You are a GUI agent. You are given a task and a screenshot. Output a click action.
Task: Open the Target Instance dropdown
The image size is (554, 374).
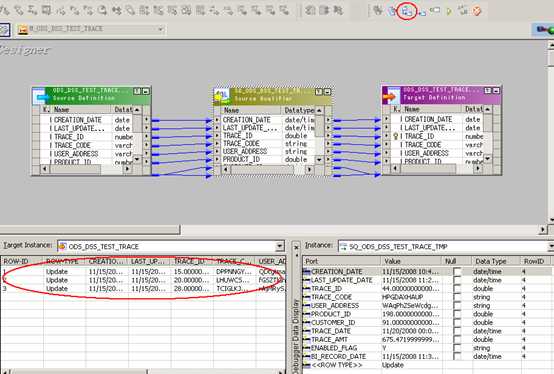pos(280,246)
